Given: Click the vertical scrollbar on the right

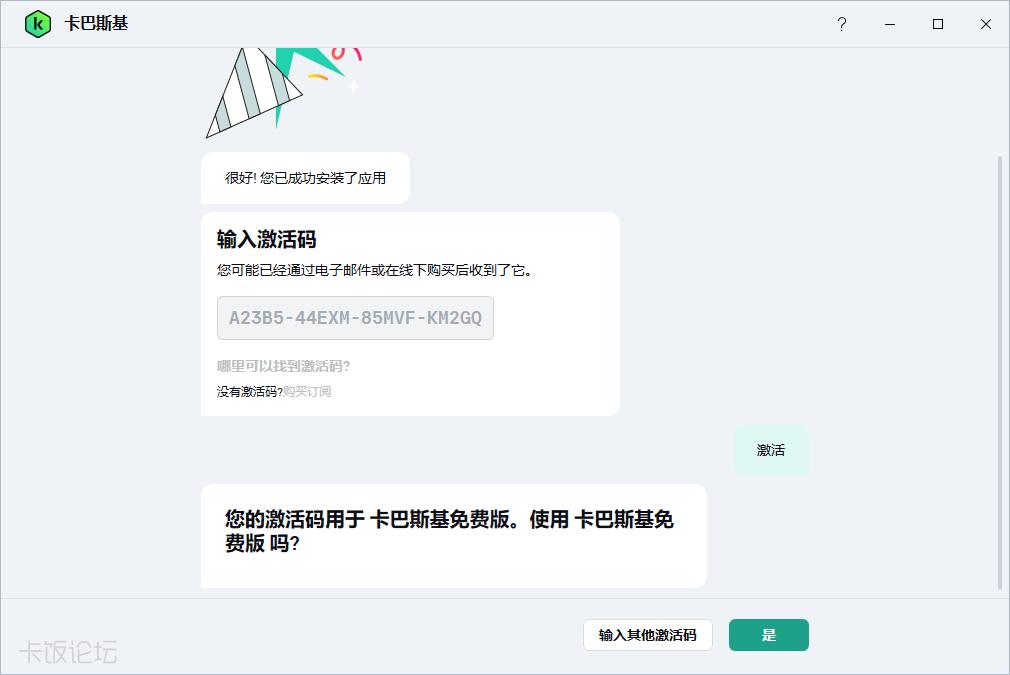Looking at the screenshot, I should click(1000, 370).
